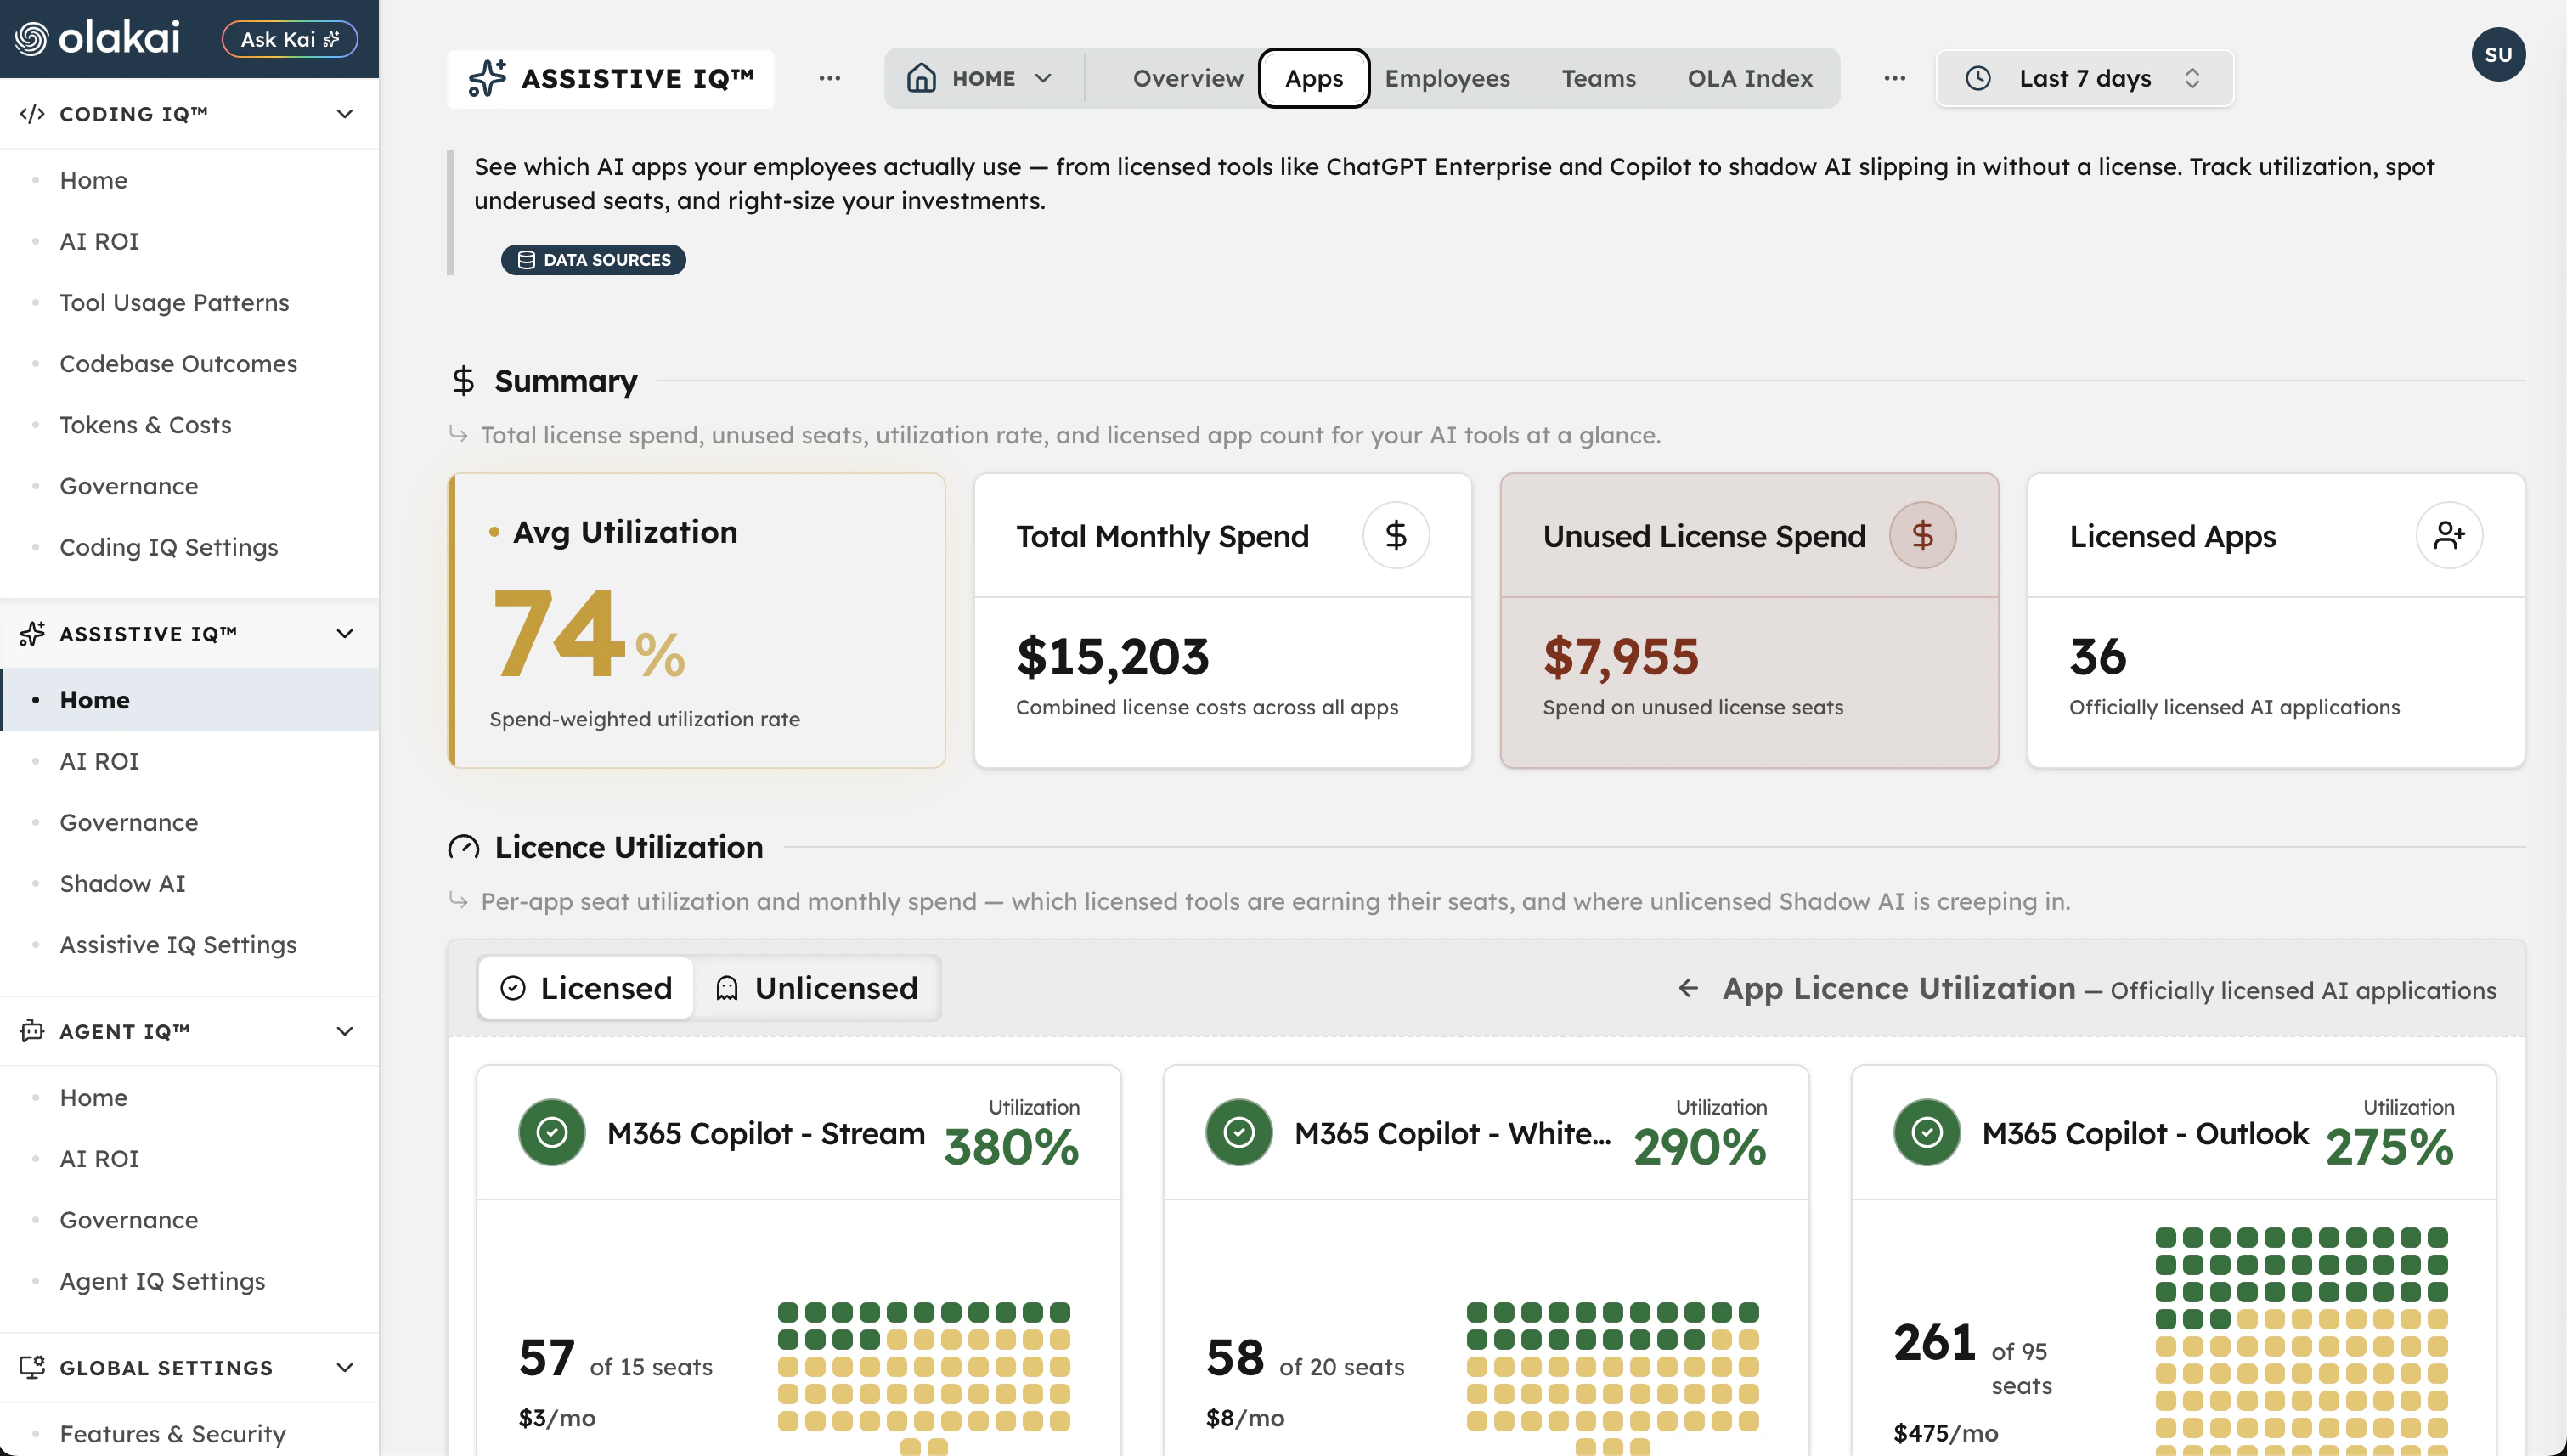Select the Licensed toggle
This screenshot has height=1456, width=2567.
pos(586,988)
